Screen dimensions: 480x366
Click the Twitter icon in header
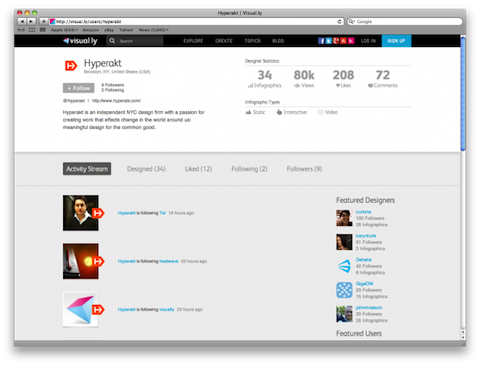pyautogui.click(x=328, y=41)
